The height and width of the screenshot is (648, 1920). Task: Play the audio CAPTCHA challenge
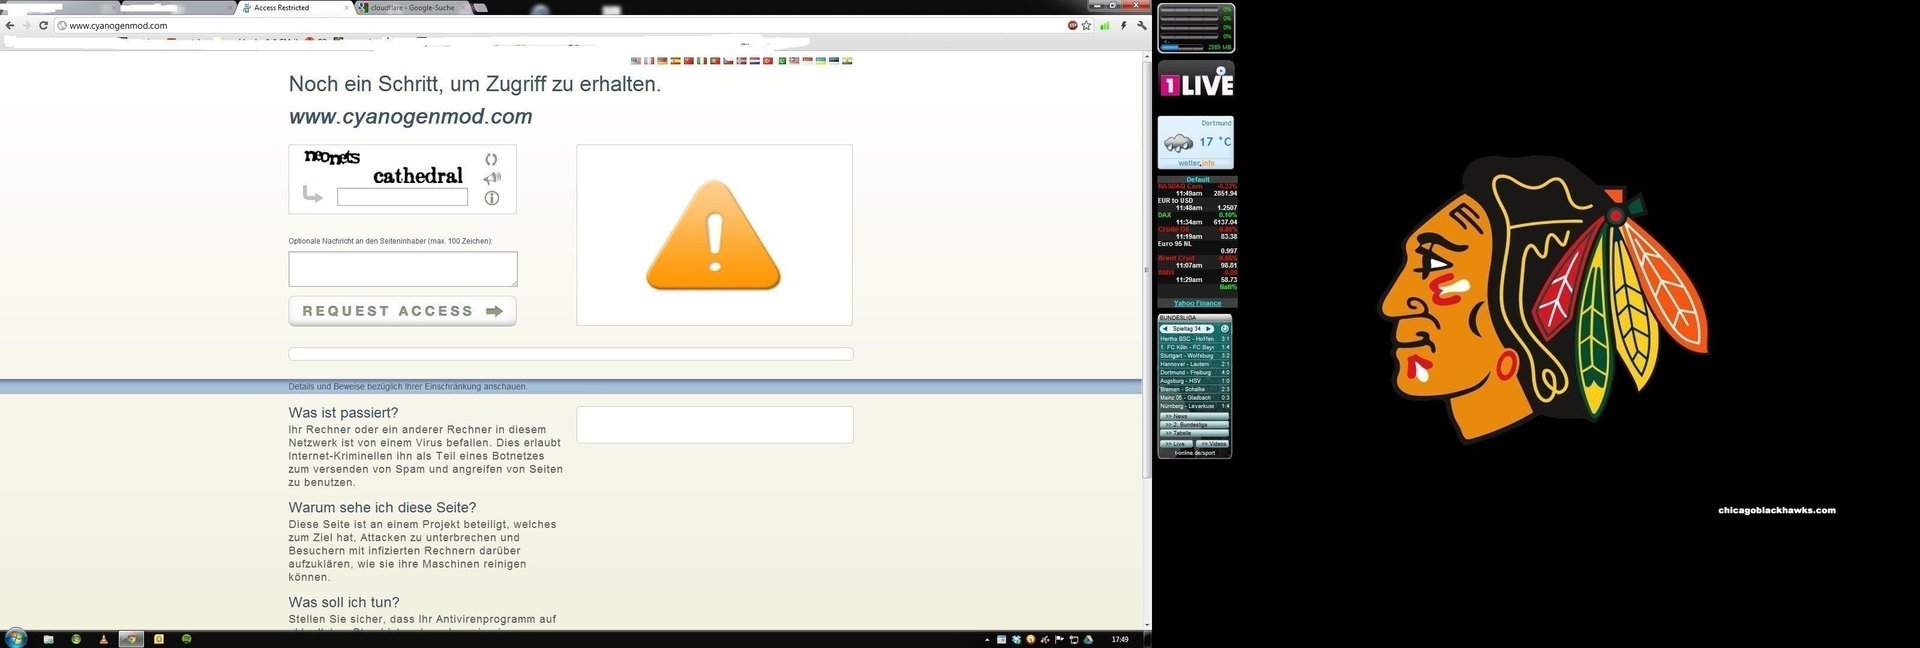[491, 178]
